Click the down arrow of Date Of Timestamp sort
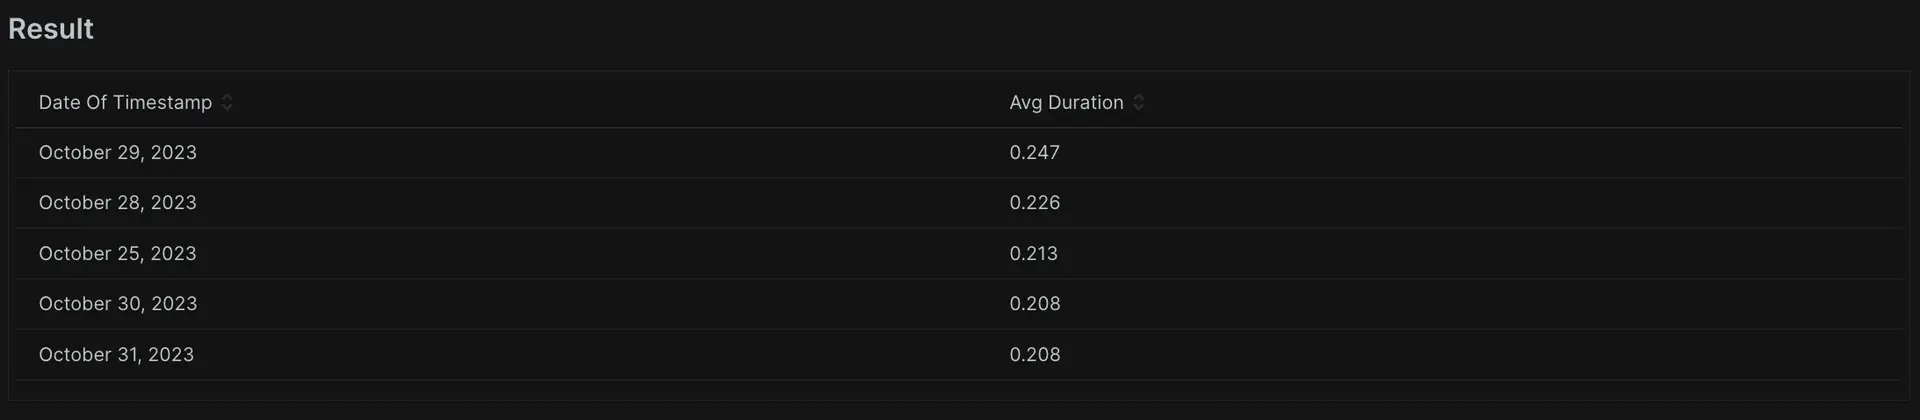The image size is (1920, 420). (227, 108)
